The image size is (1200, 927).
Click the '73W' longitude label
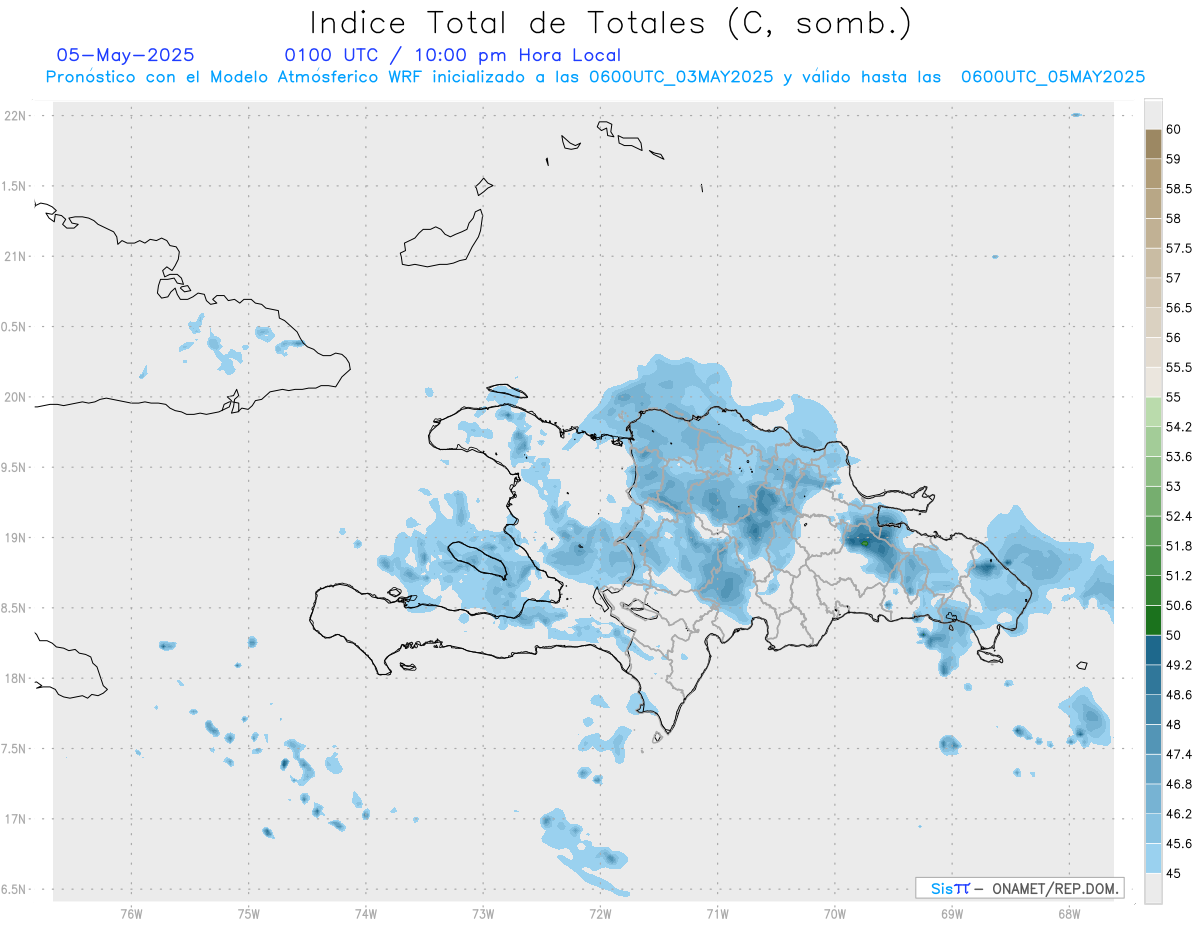coord(483,914)
